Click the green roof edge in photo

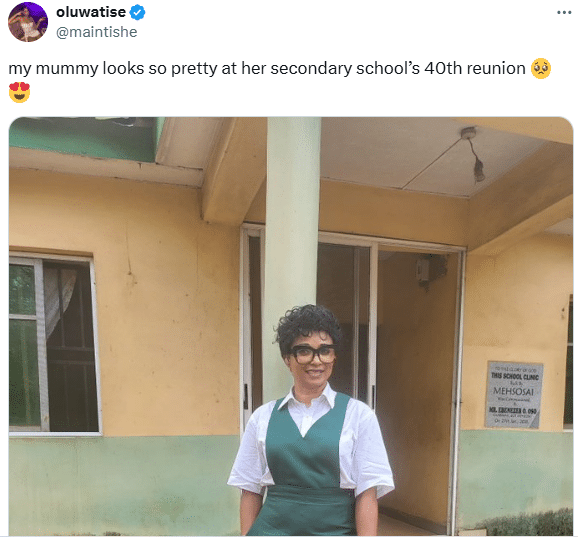[x=85, y=139]
